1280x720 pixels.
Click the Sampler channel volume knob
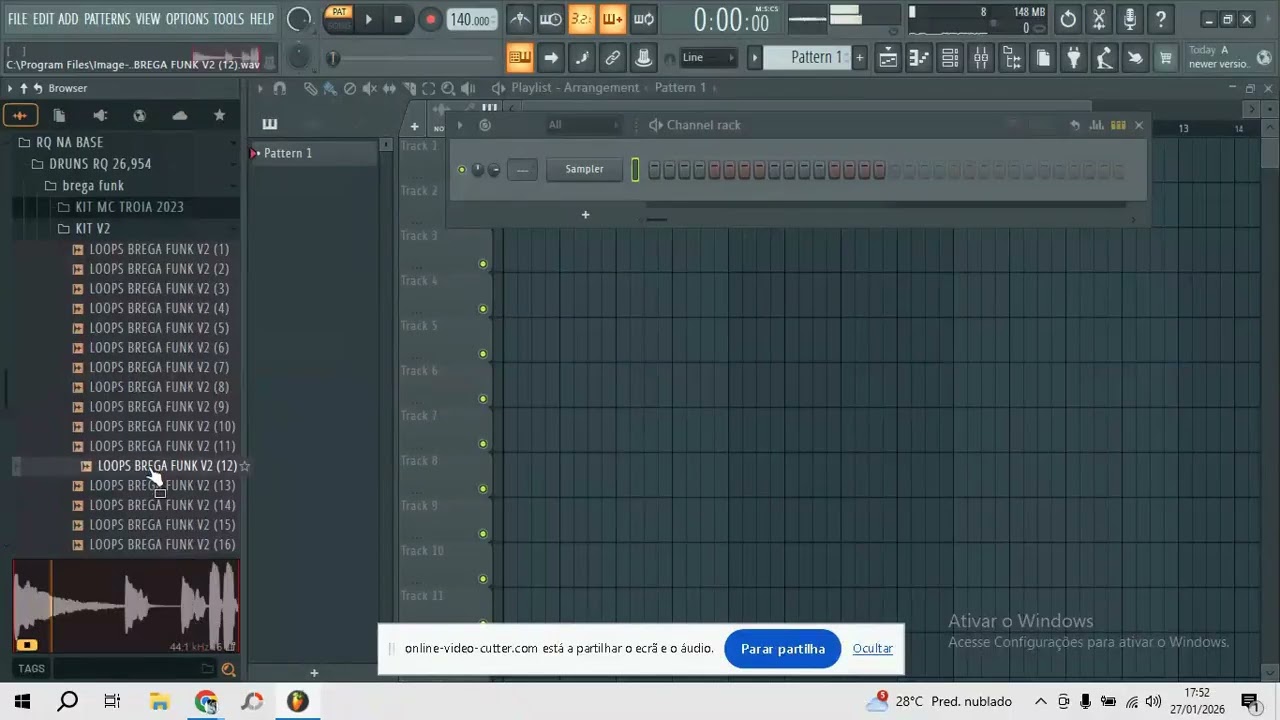coord(494,170)
